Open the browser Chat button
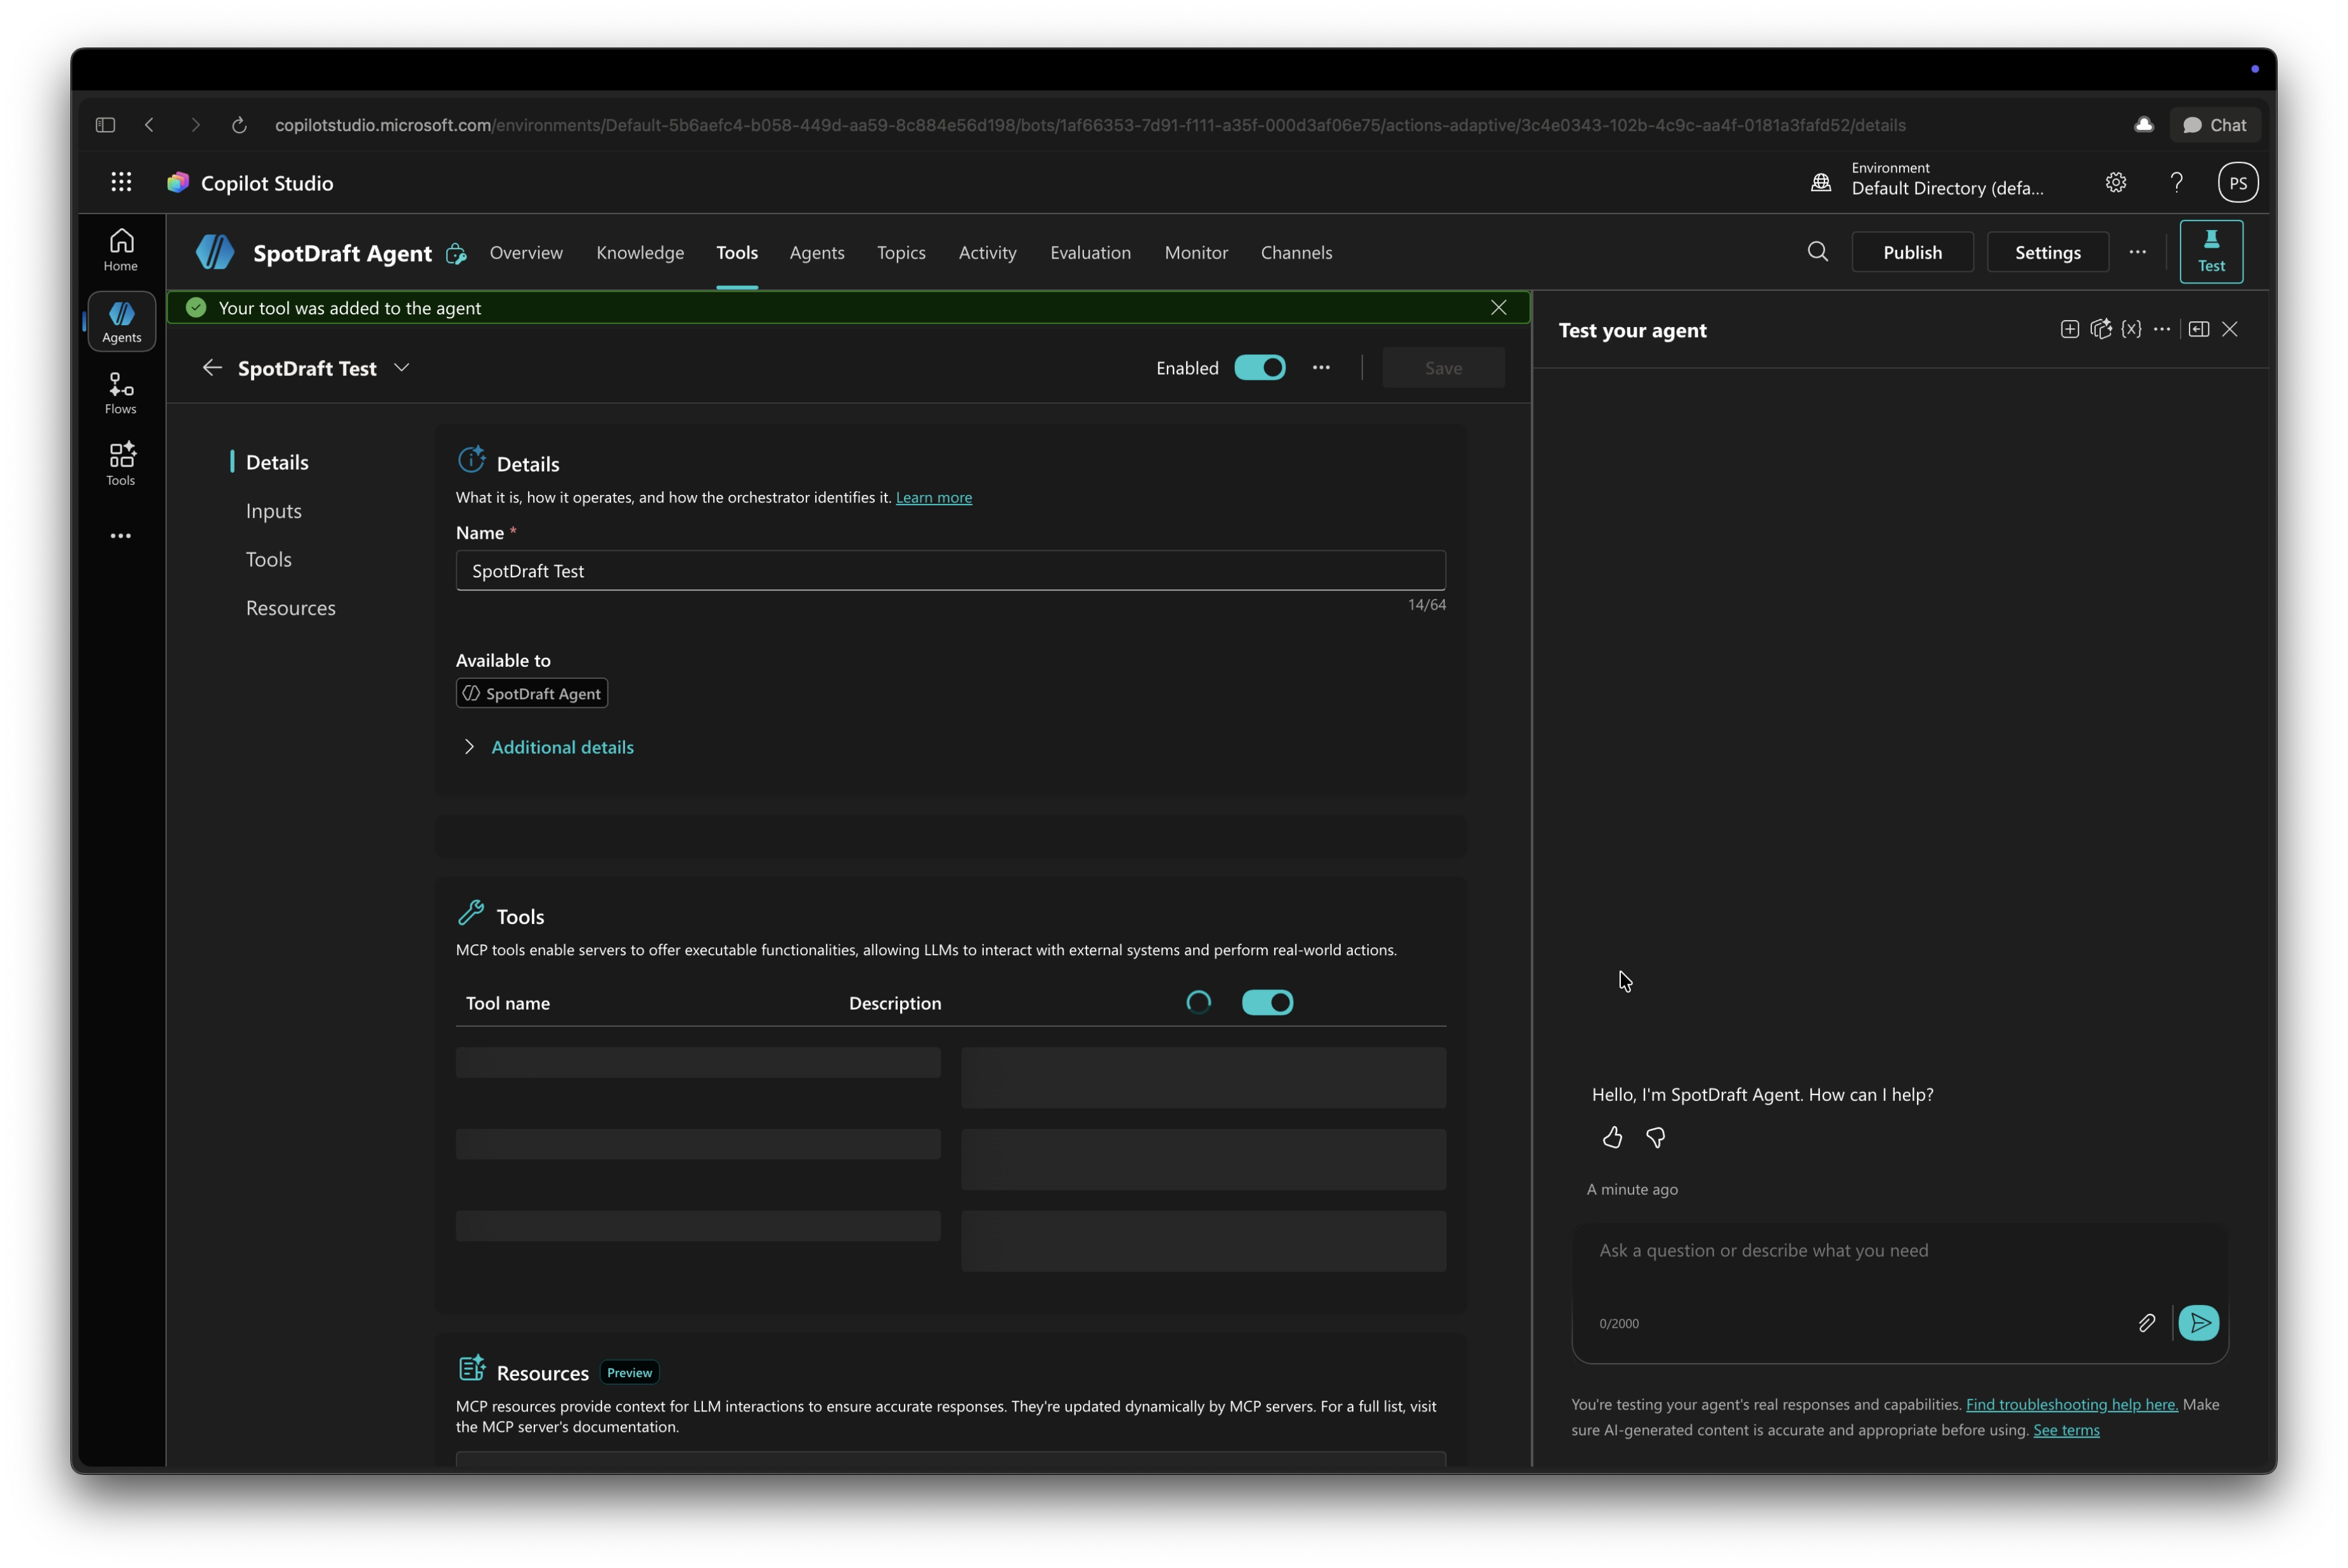Screen dimensions: 2348x1568 coord(2214,125)
